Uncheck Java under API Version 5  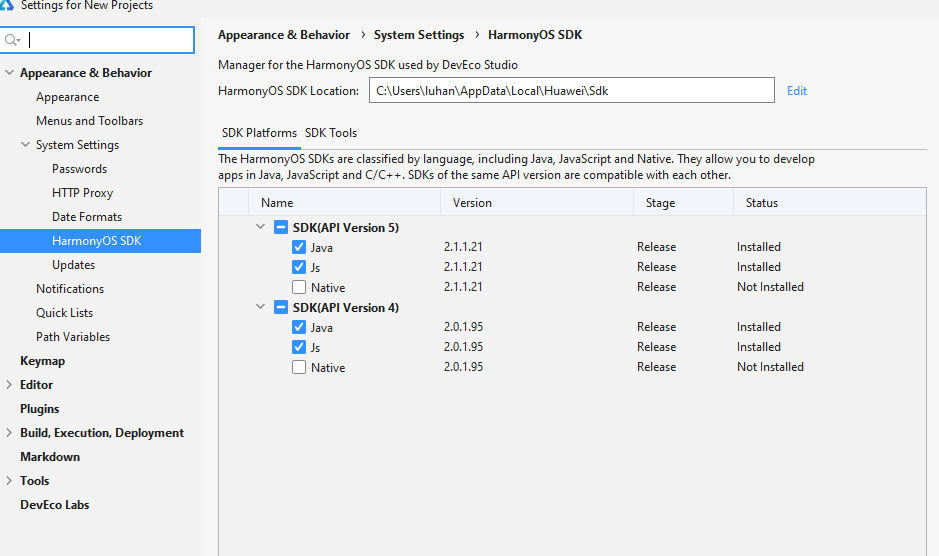pos(299,247)
